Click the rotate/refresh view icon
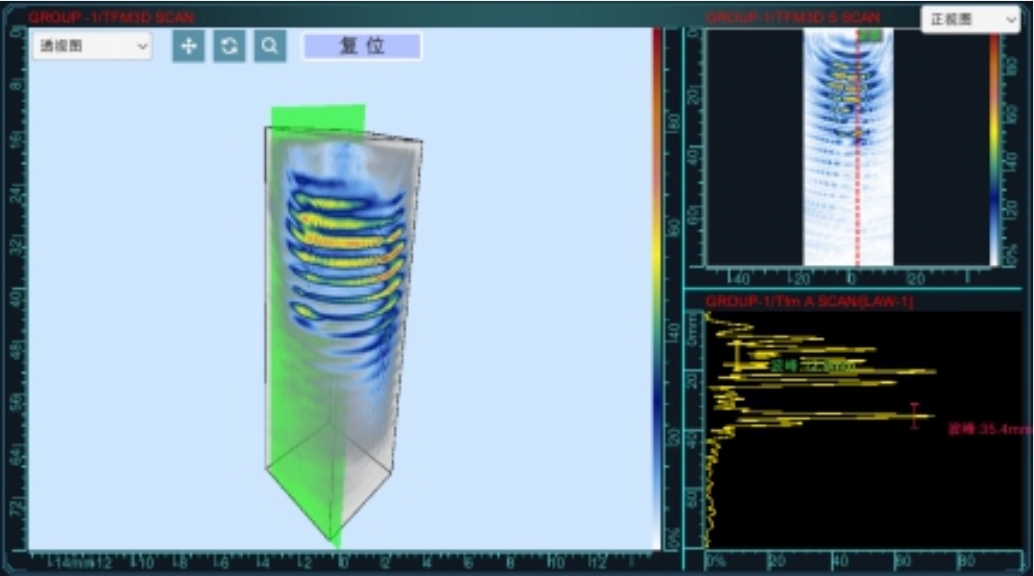Screen dimensions: 1034x576 click(229, 46)
